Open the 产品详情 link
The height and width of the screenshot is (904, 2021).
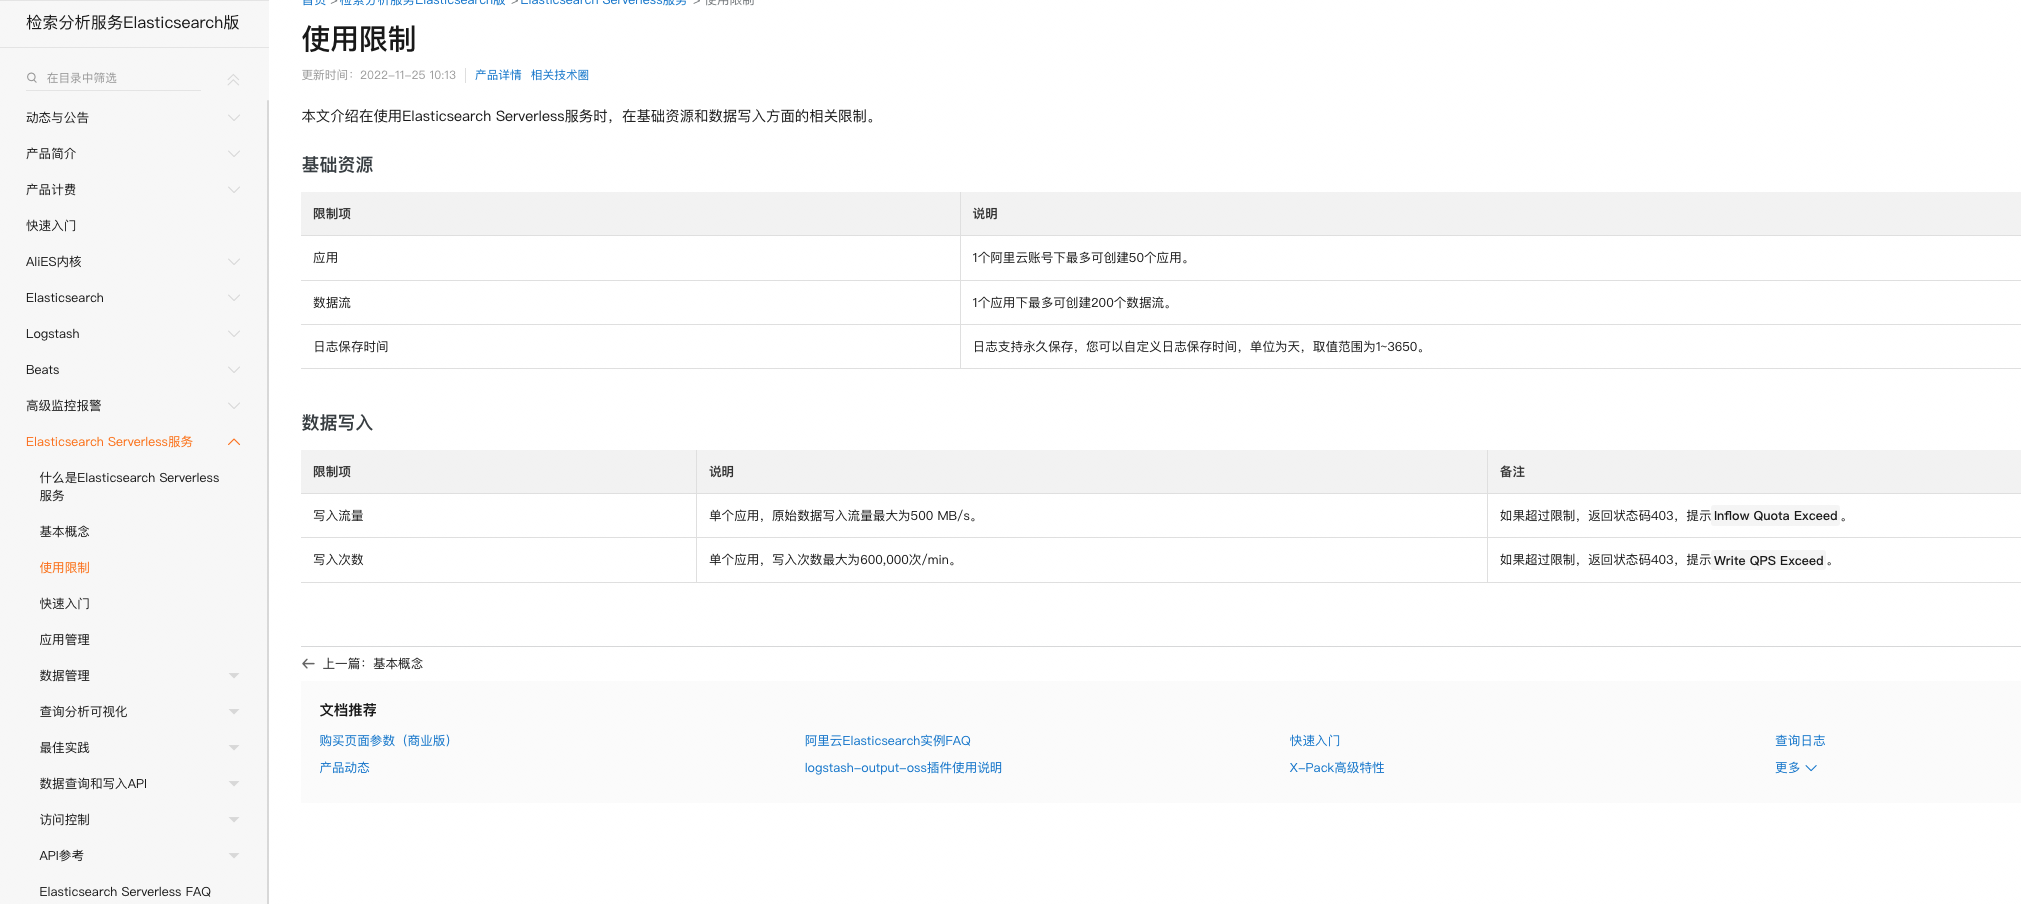[498, 75]
